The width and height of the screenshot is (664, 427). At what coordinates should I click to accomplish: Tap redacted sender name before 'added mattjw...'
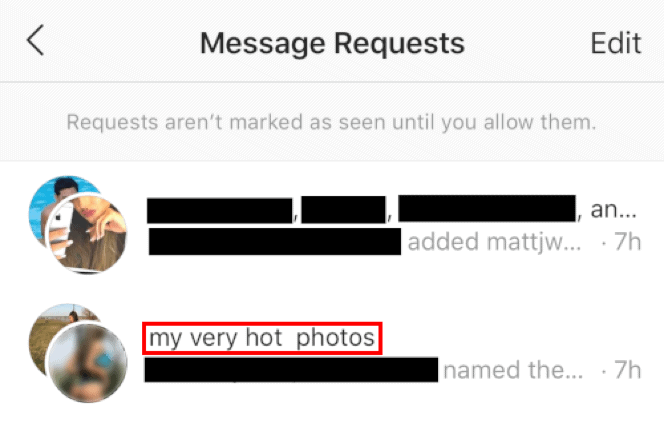click(275, 241)
